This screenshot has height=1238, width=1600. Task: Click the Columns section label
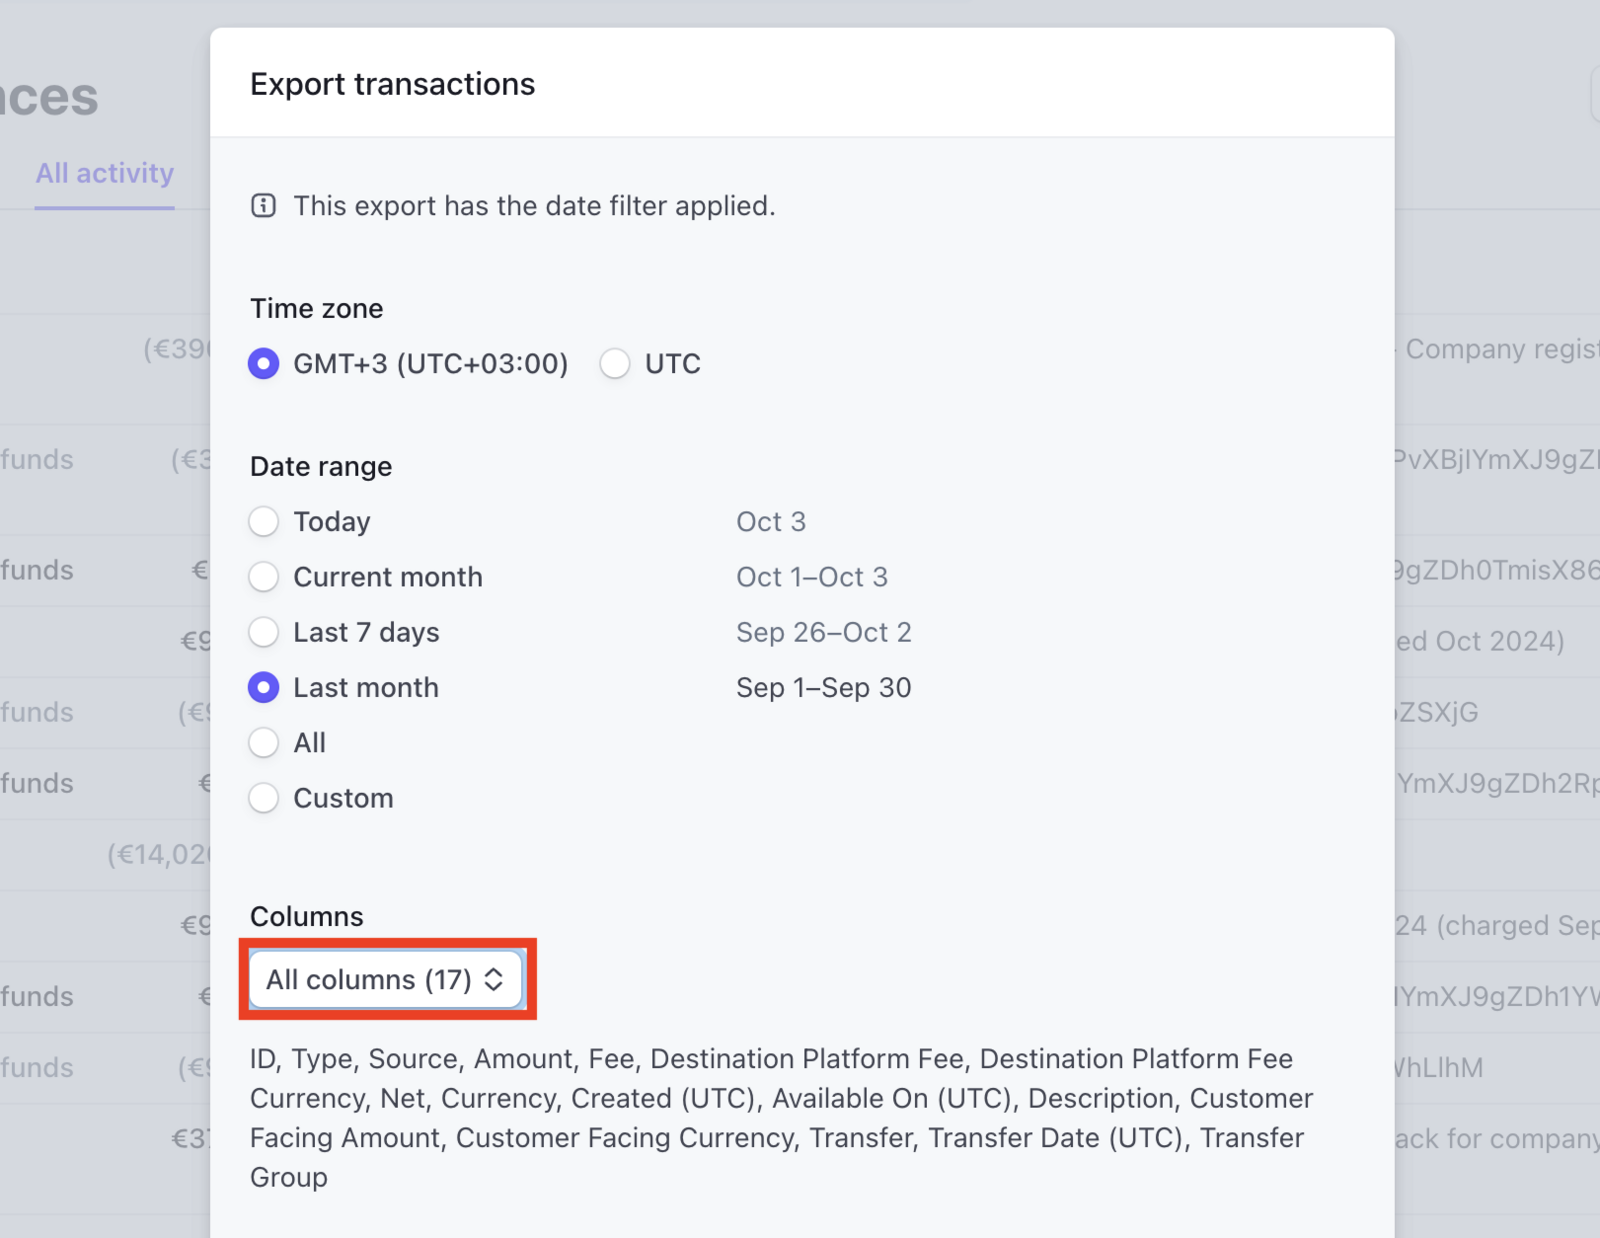click(x=306, y=916)
